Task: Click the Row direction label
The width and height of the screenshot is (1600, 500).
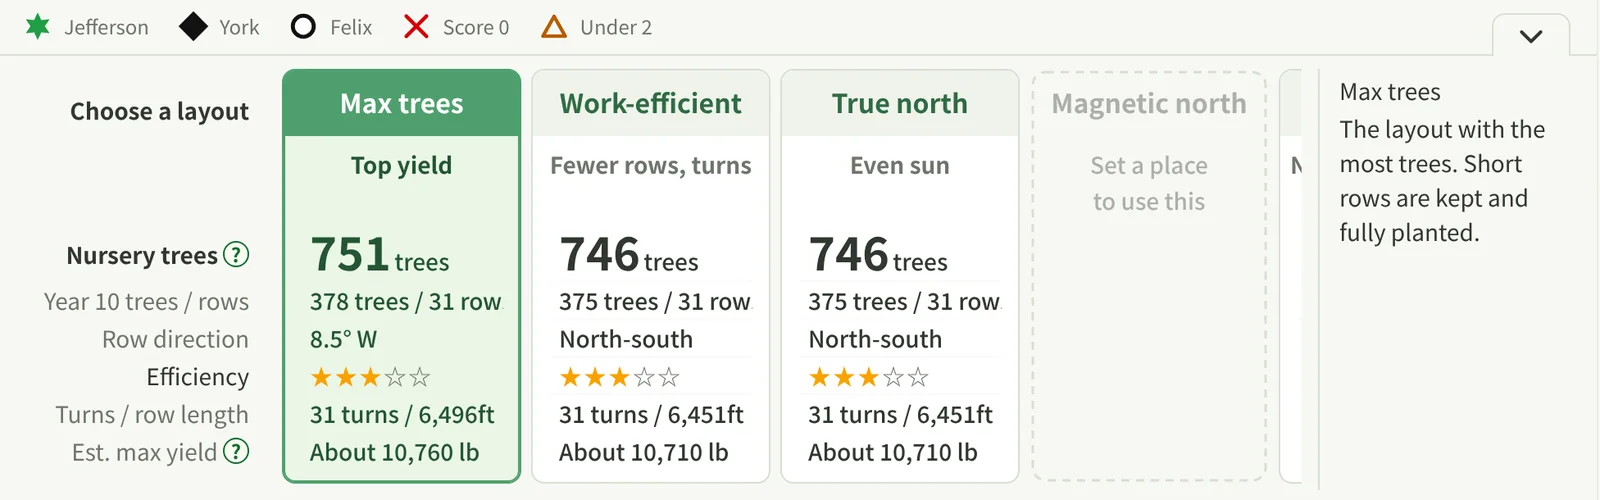Action: [175, 340]
